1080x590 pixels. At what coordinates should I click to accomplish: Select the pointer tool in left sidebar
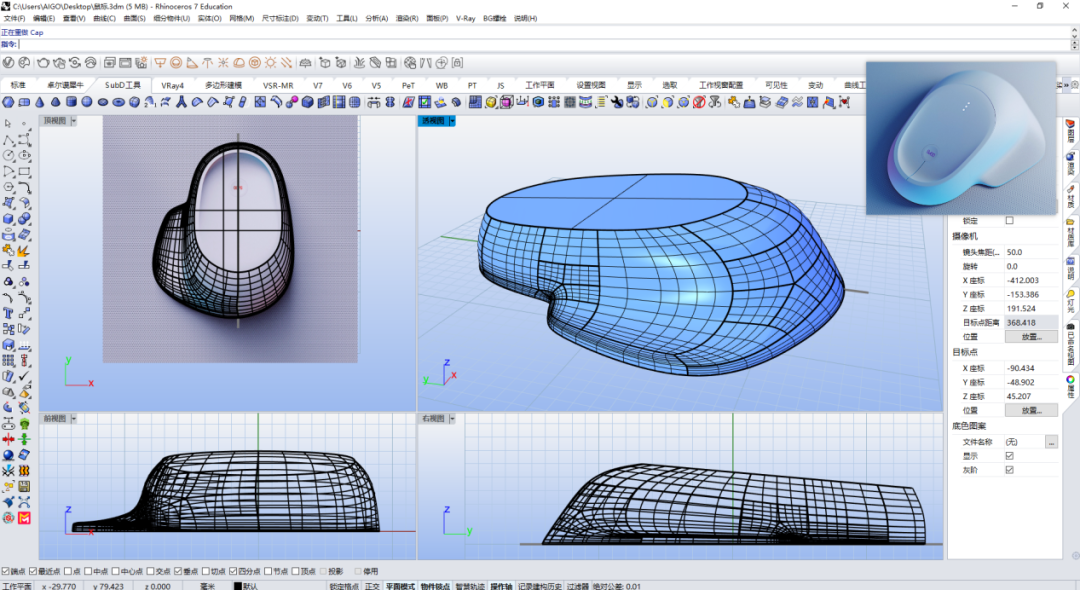point(8,124)
